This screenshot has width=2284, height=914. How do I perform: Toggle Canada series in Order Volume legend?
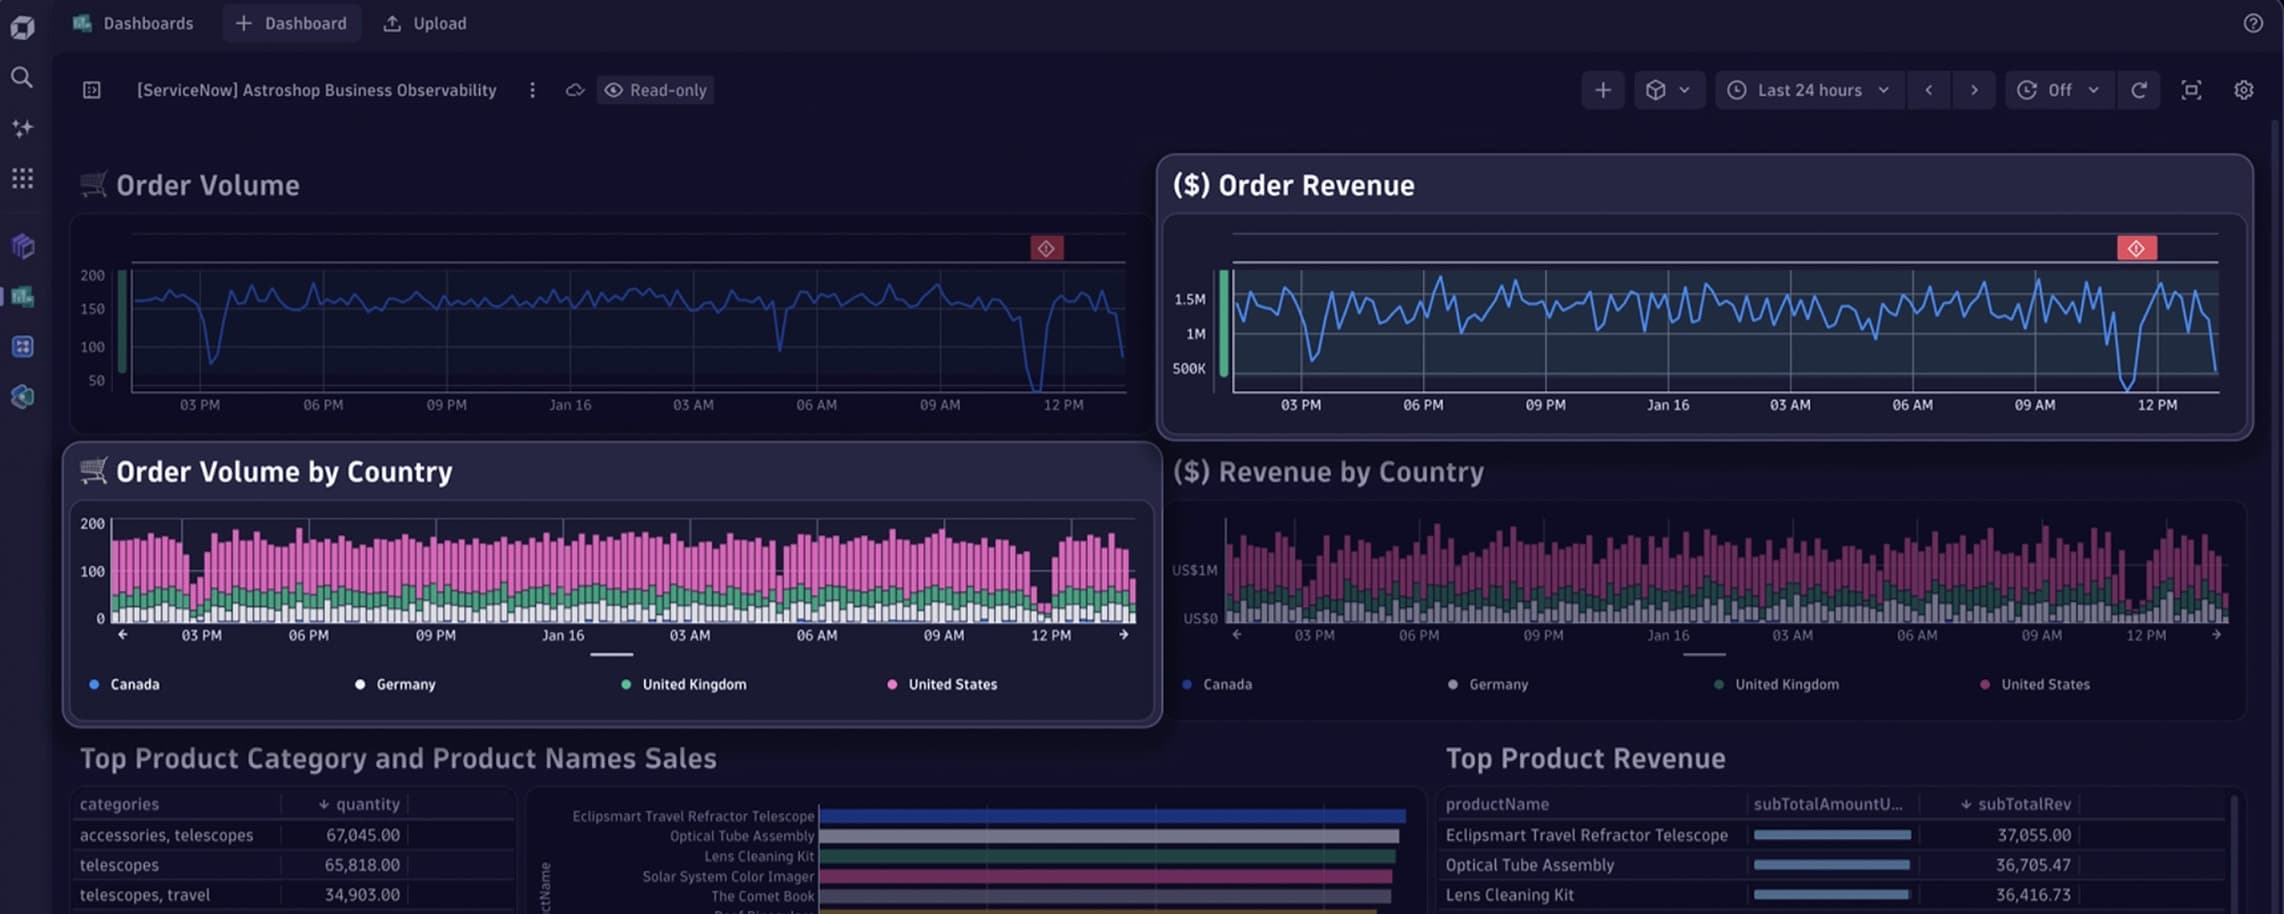point(125,684)
